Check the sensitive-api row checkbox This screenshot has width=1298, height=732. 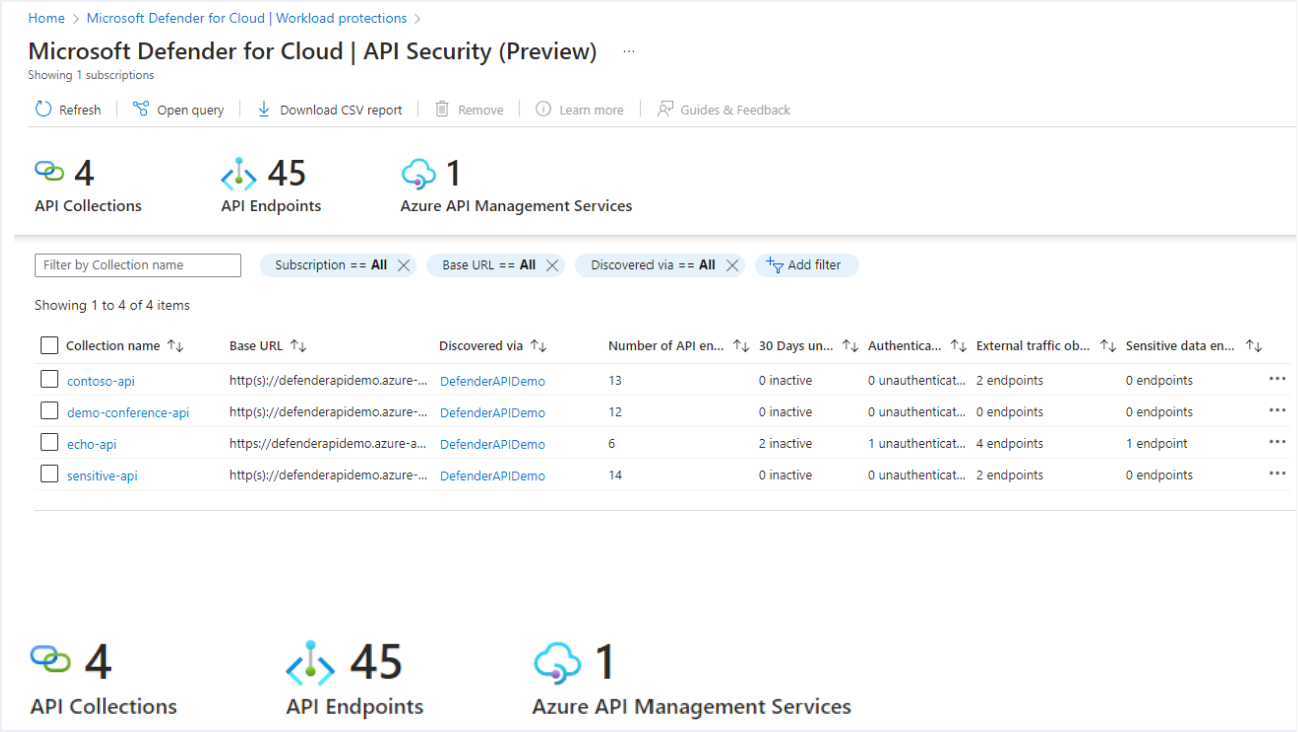[49, 474]
